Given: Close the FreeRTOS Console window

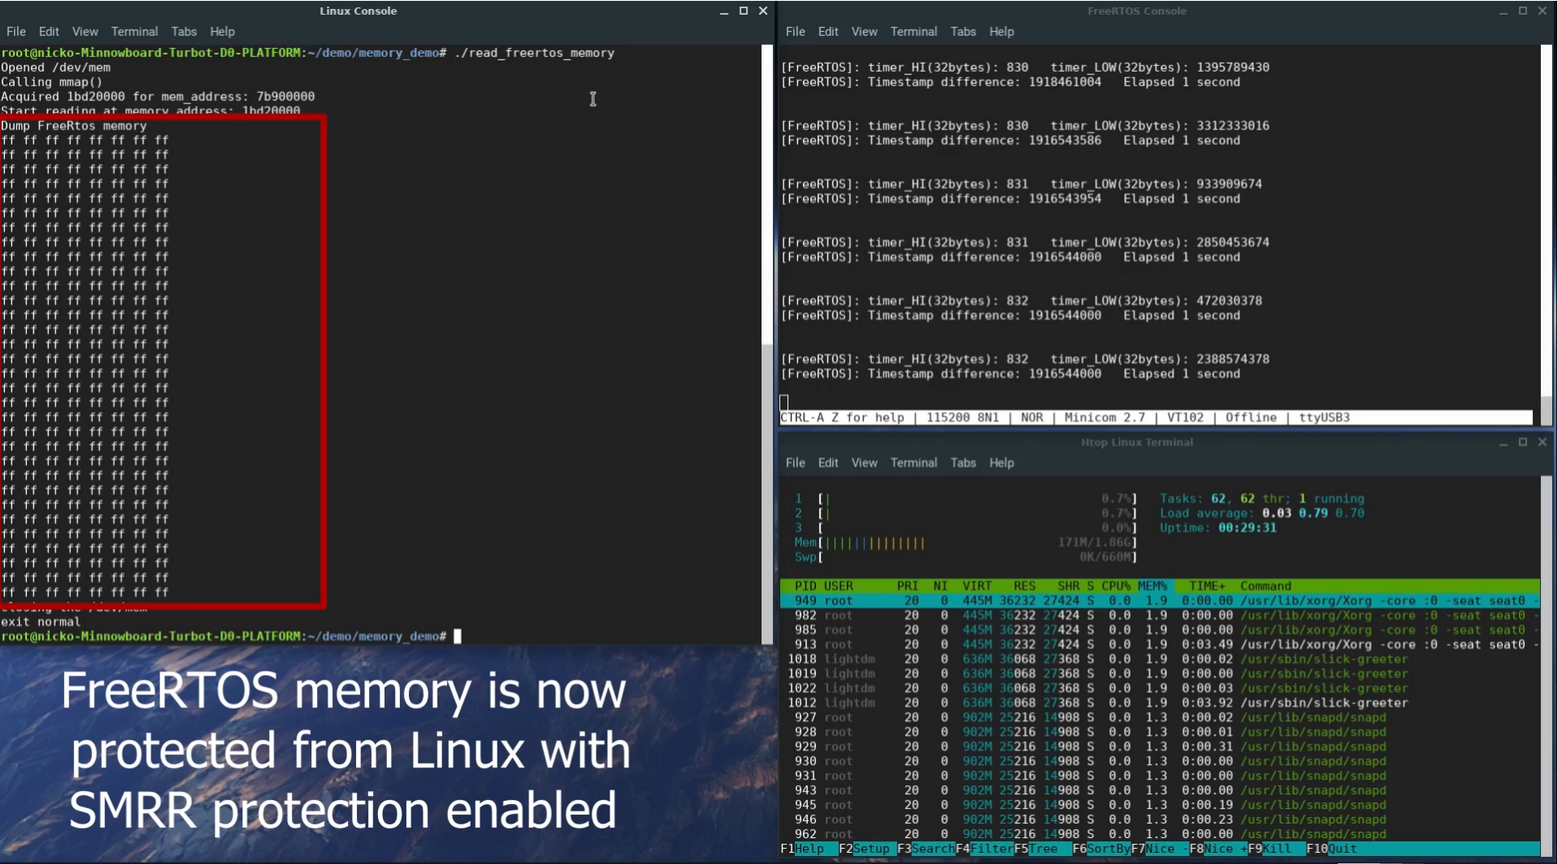Looking at the screenshot, I should 1542,11.
